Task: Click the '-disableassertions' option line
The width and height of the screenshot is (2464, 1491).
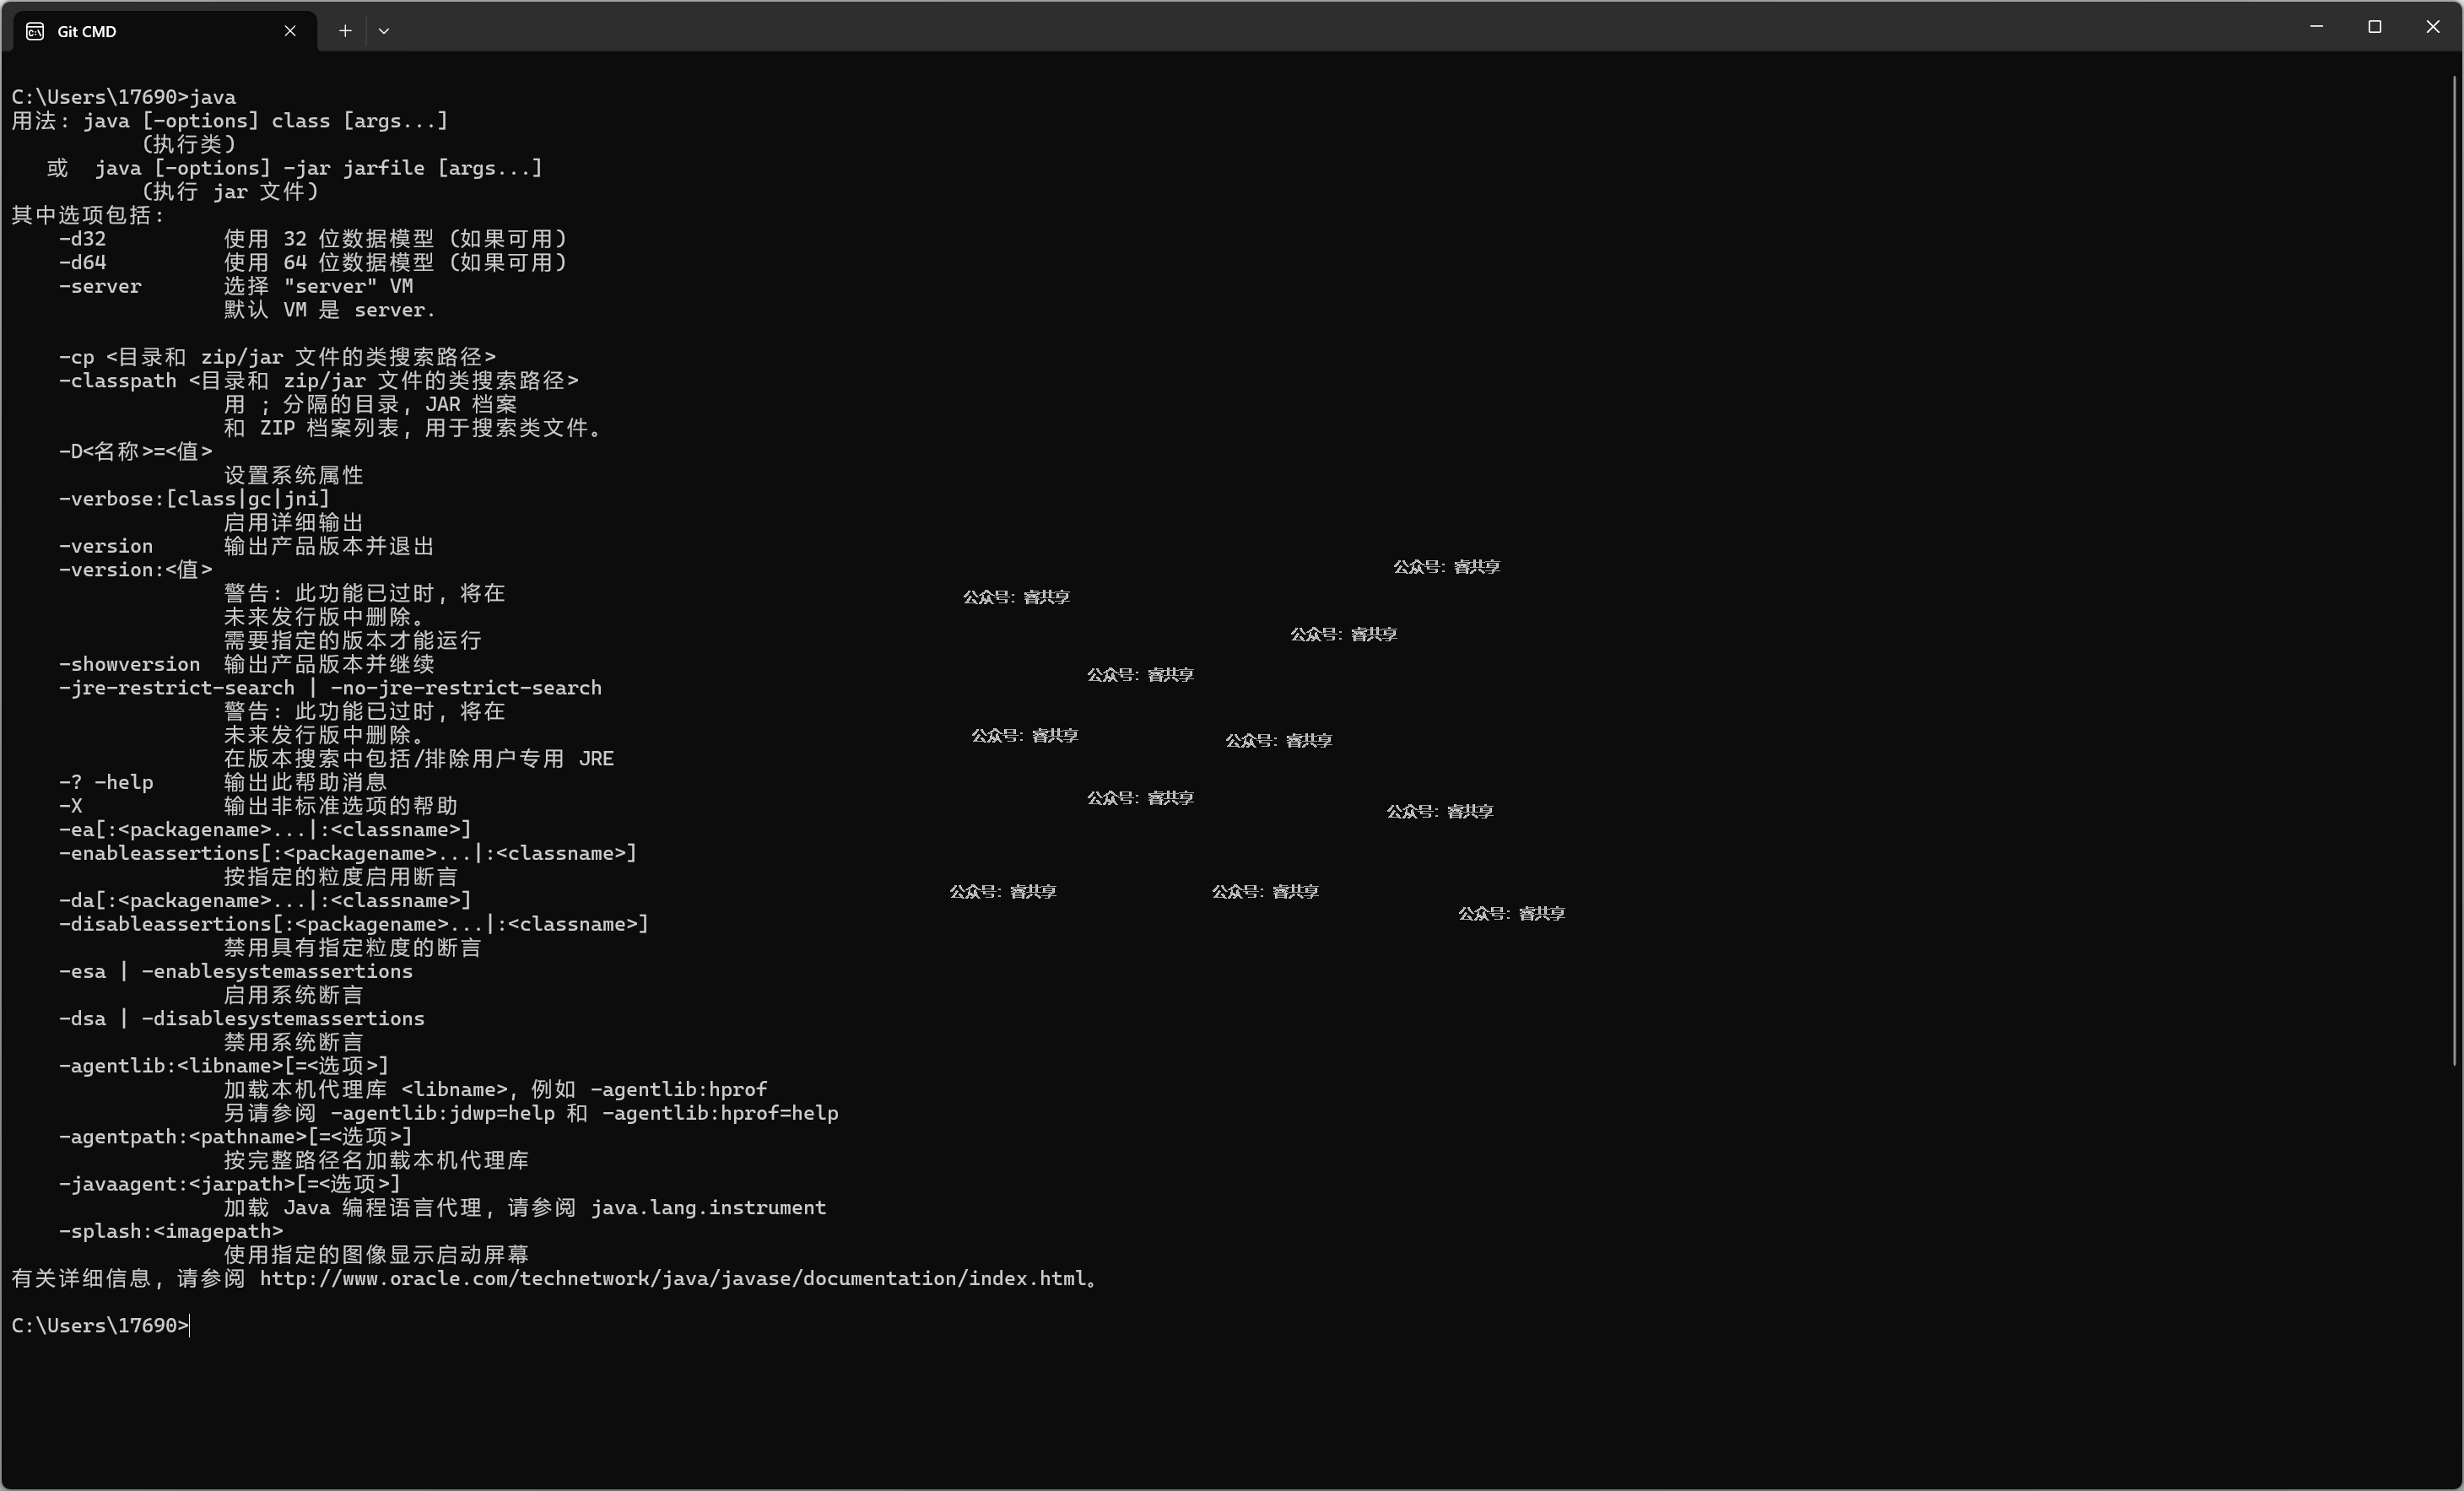Action: [354, 924]
